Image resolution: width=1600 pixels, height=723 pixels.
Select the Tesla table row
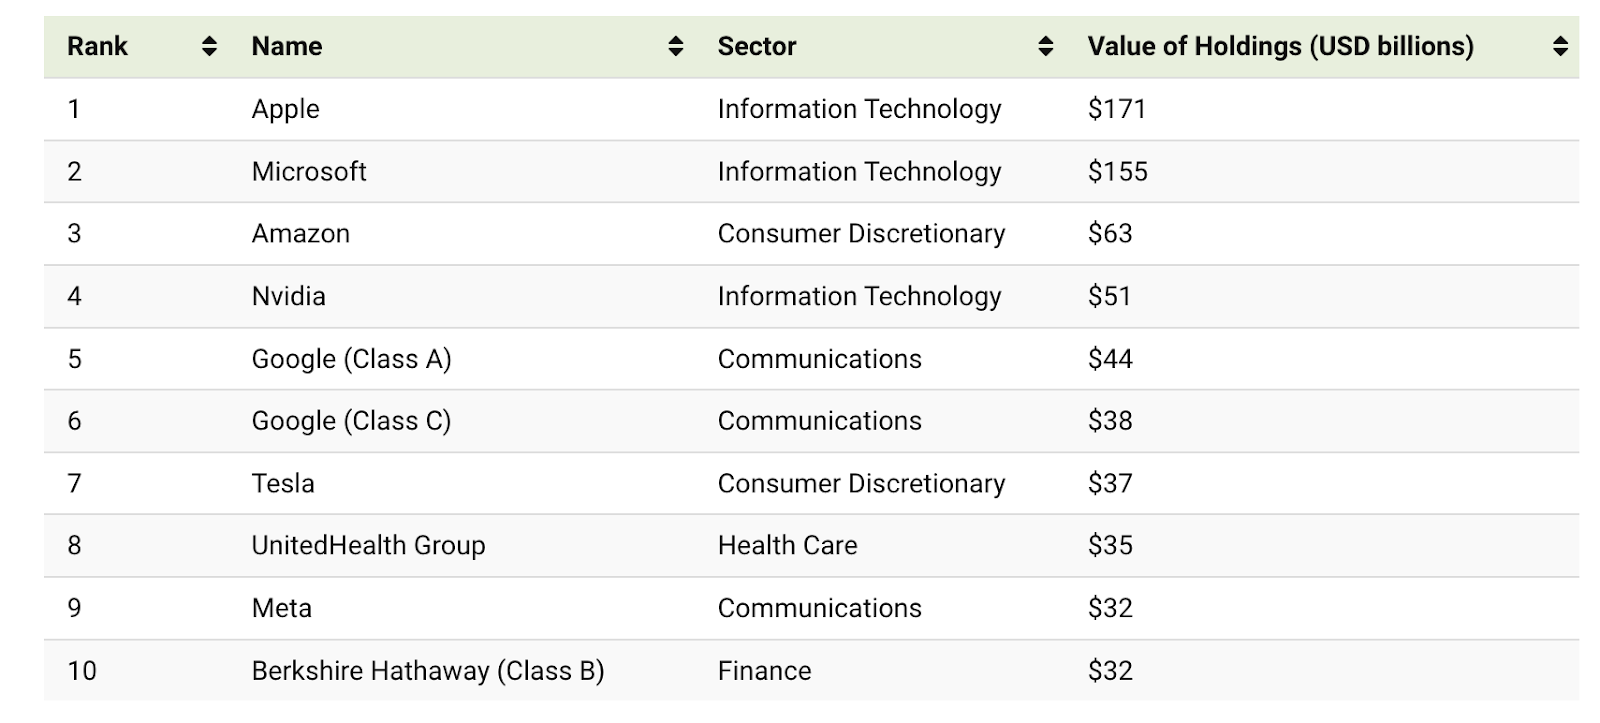[283, 483]
